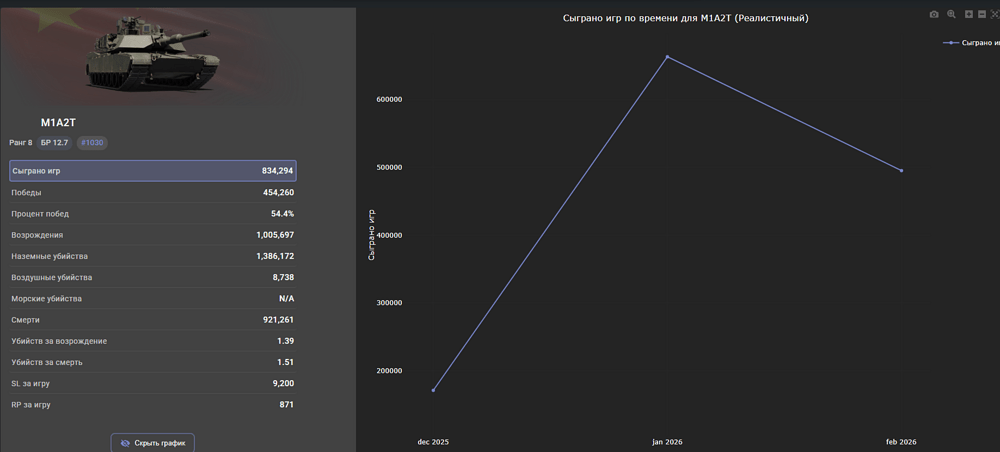The width and height of the screenshot is (1000, 452).
Task: Click the autoscale icon in chart toolbar
Action: pos(994,15)
